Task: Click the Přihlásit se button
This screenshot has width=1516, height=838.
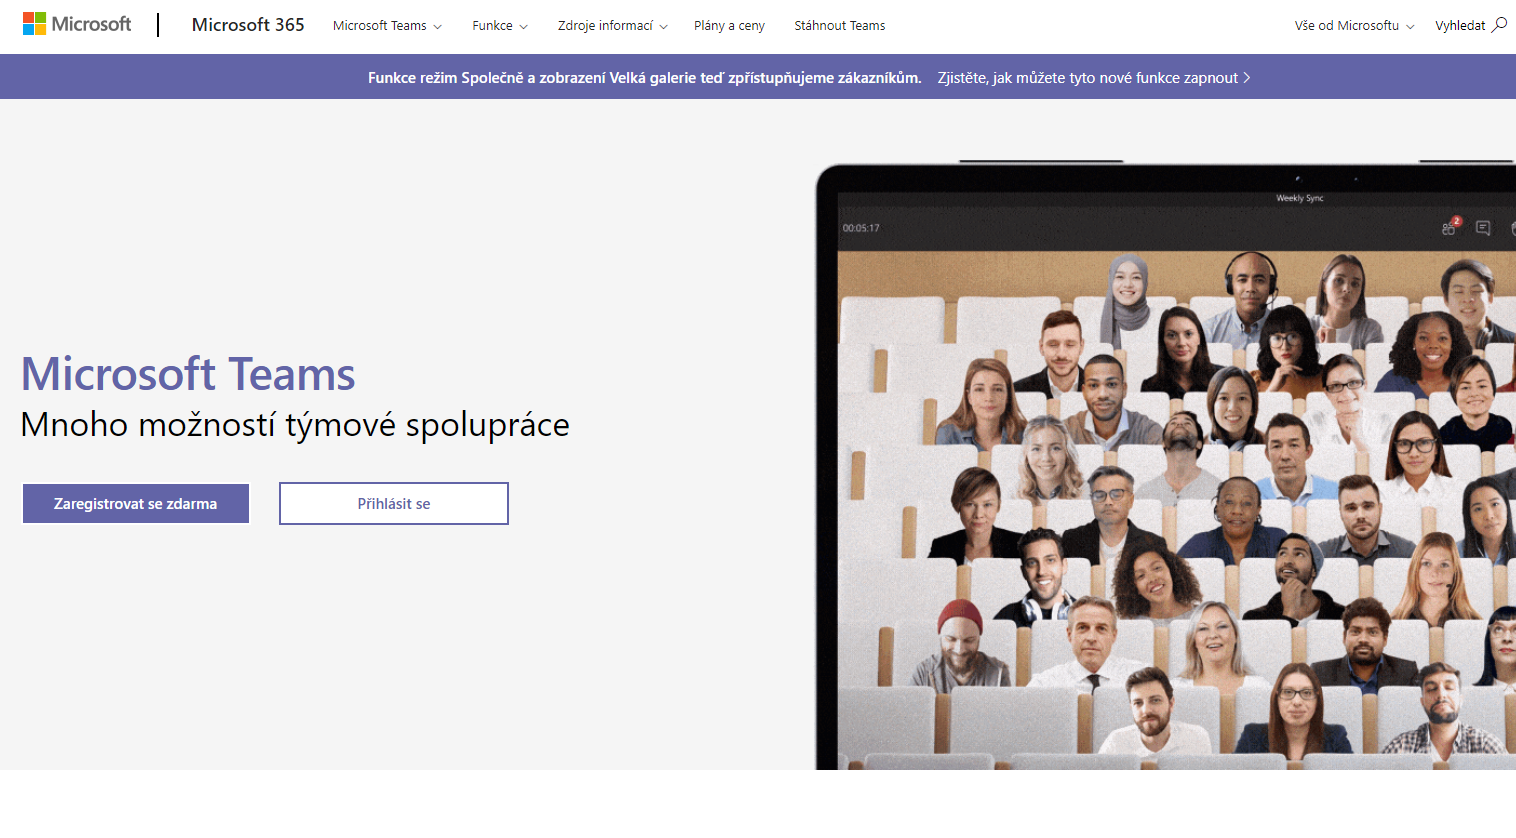Action: pos(394,504)
